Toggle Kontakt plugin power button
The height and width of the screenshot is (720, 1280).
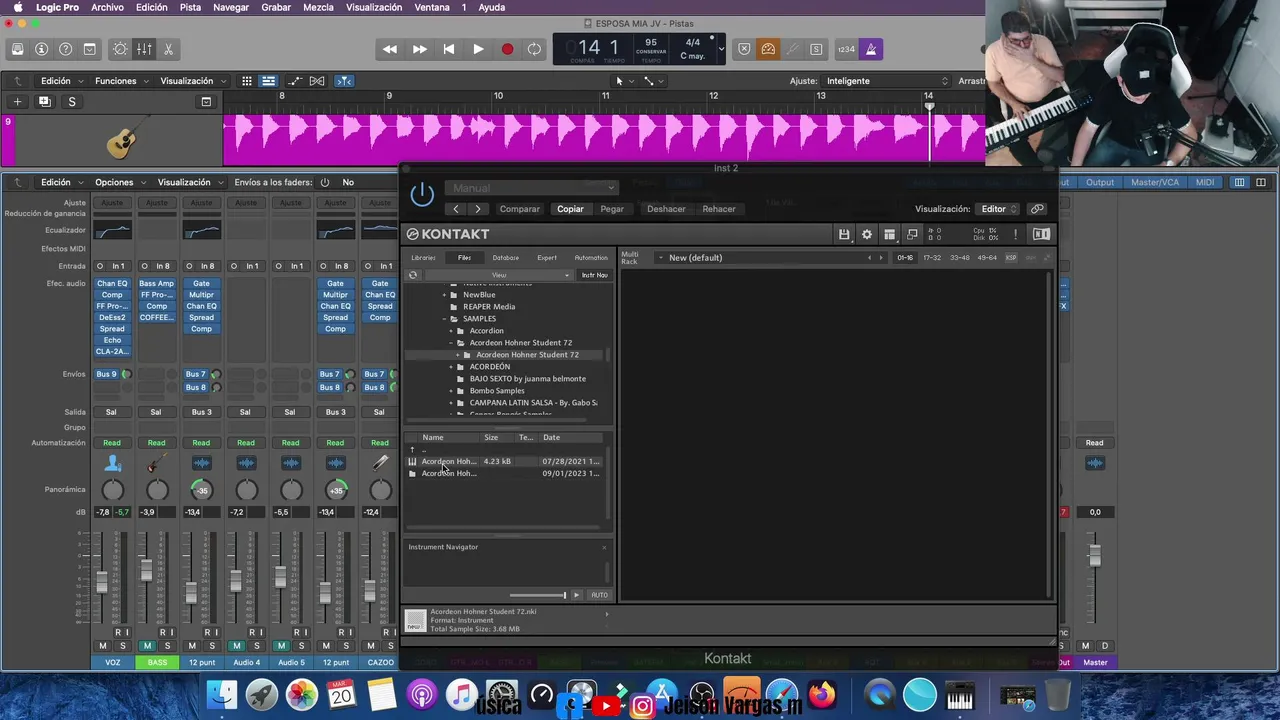pyautogui.click(x=422, y=194)
